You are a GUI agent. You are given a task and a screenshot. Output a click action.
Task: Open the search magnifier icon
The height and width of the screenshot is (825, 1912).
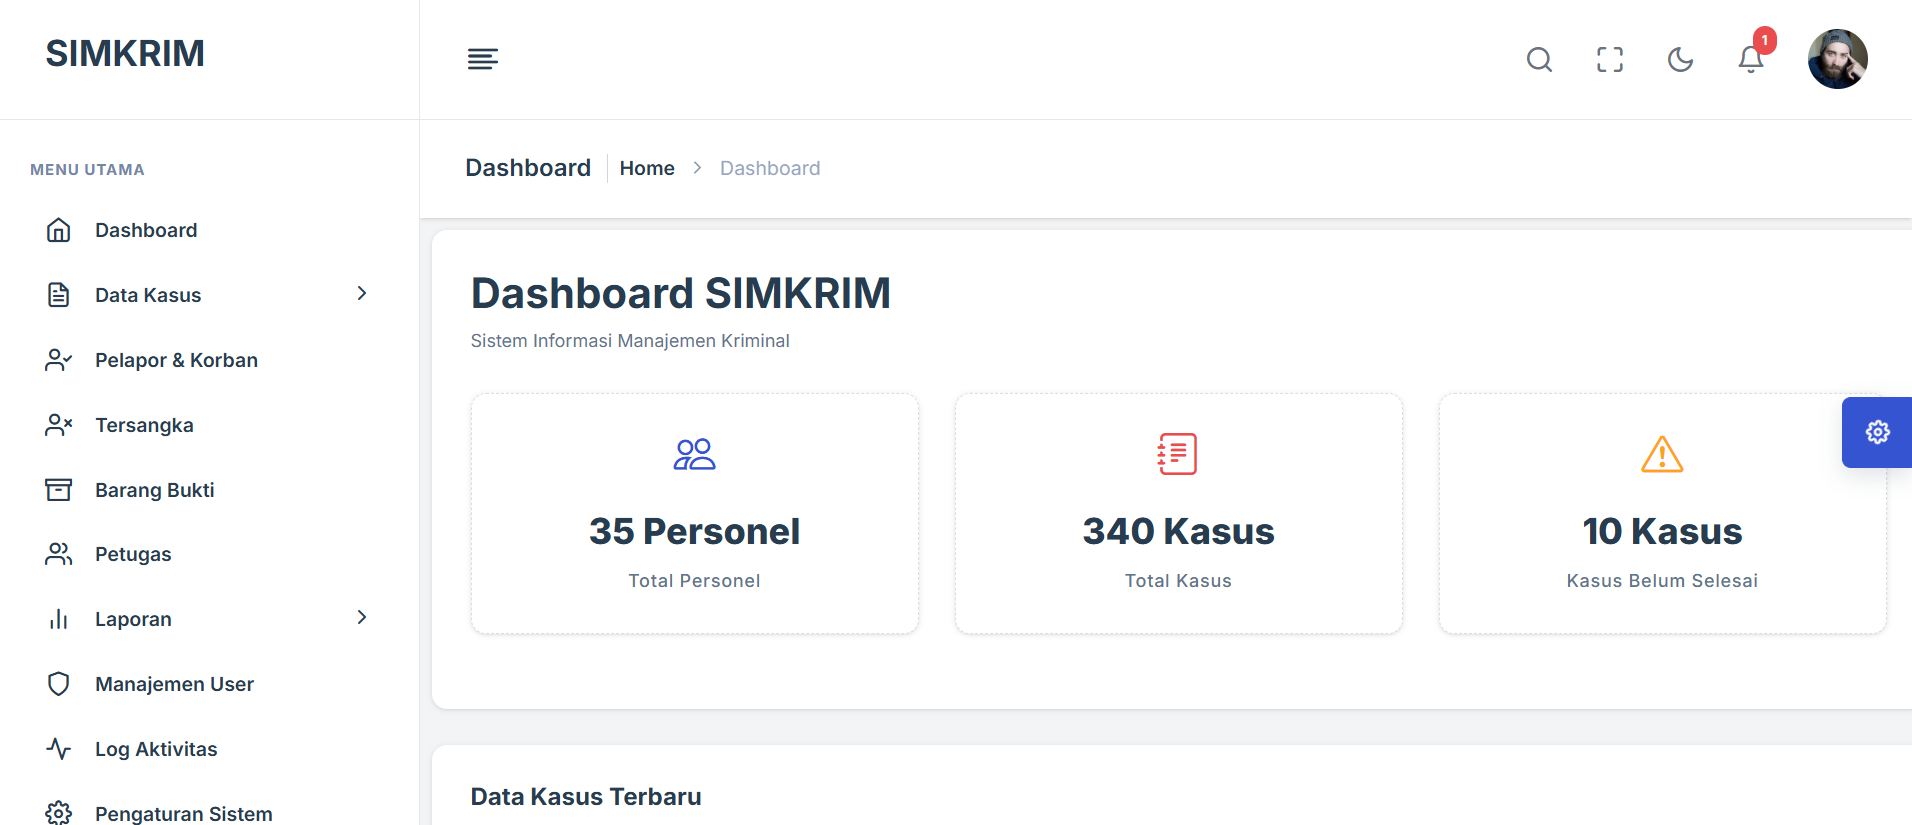(1539, 60)
